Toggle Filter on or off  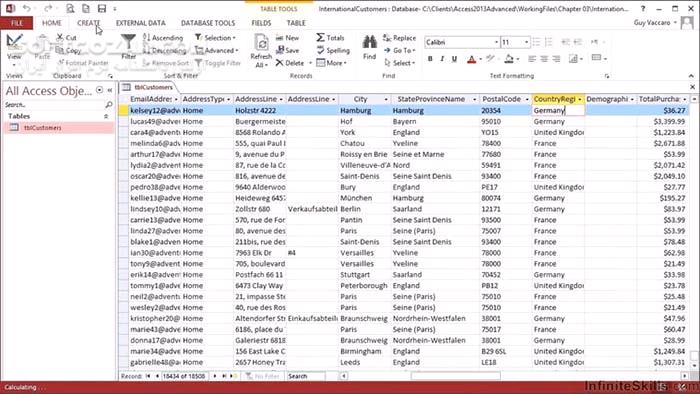pyautogui.click(x=218, y=63)
